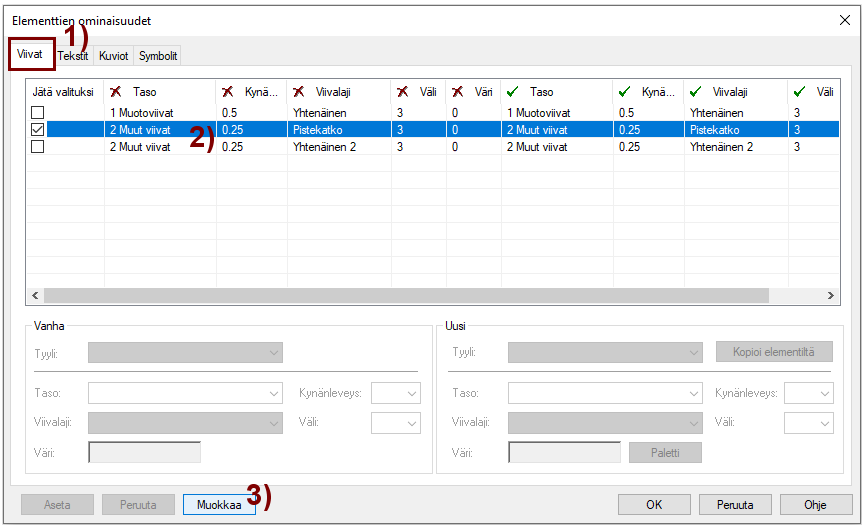Open the Tyyli dropdown in Vanha section
This screenshot has height=528, width=866.
point(185,352)
